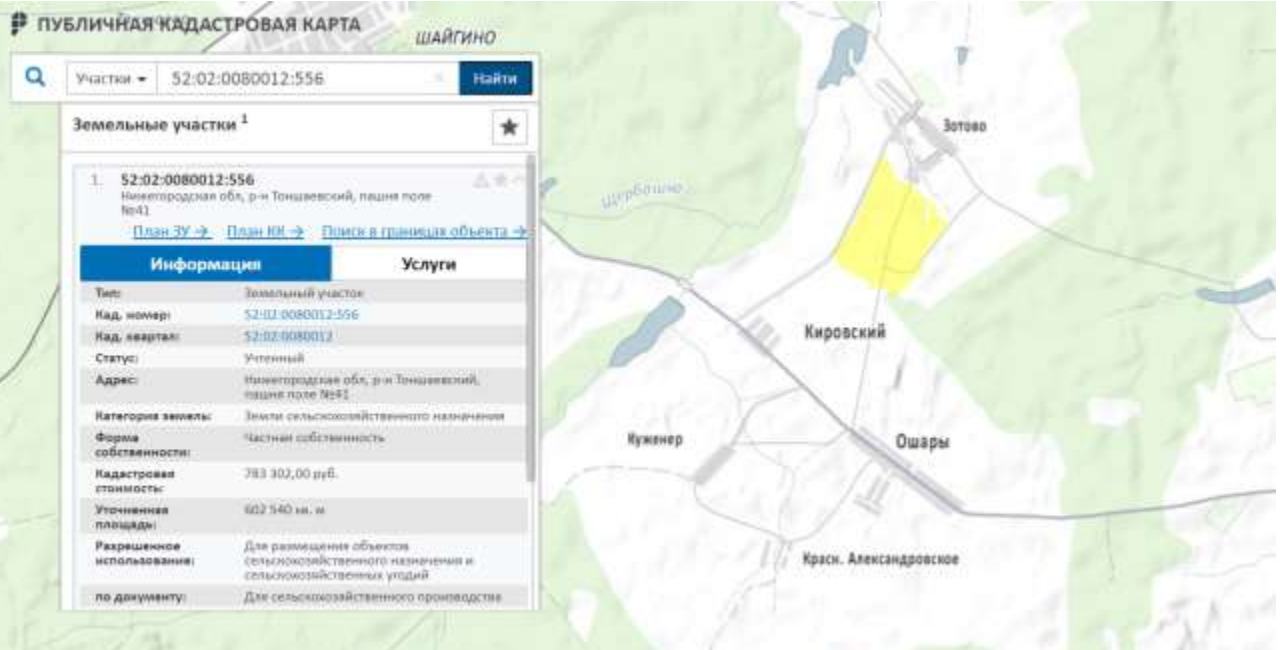Click the Найти button

click(496, 78)
